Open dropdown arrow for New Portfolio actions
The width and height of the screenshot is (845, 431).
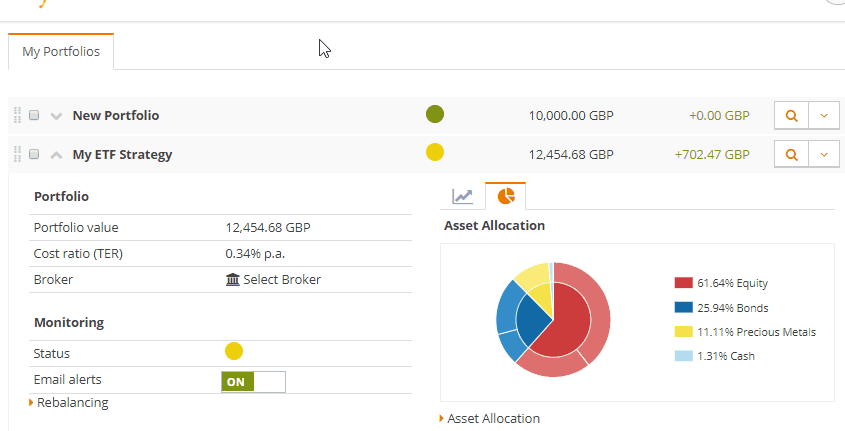coord(824,116)
